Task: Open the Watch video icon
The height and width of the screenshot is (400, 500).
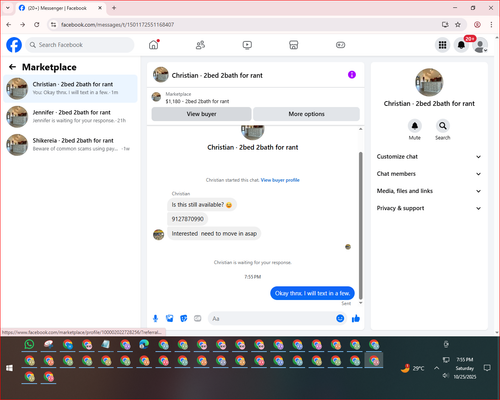Action: coord(247,45)
